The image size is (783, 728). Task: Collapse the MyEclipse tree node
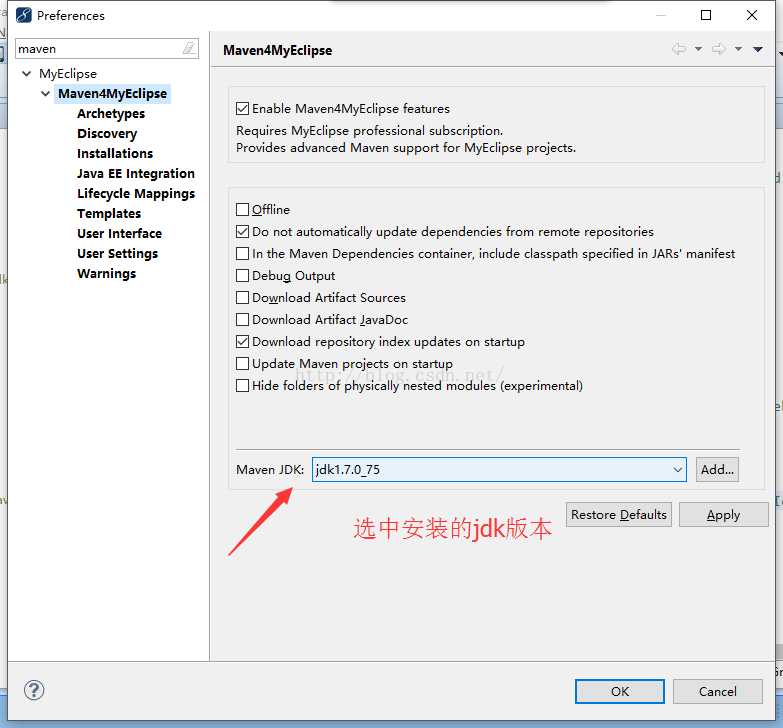(27, 74)
